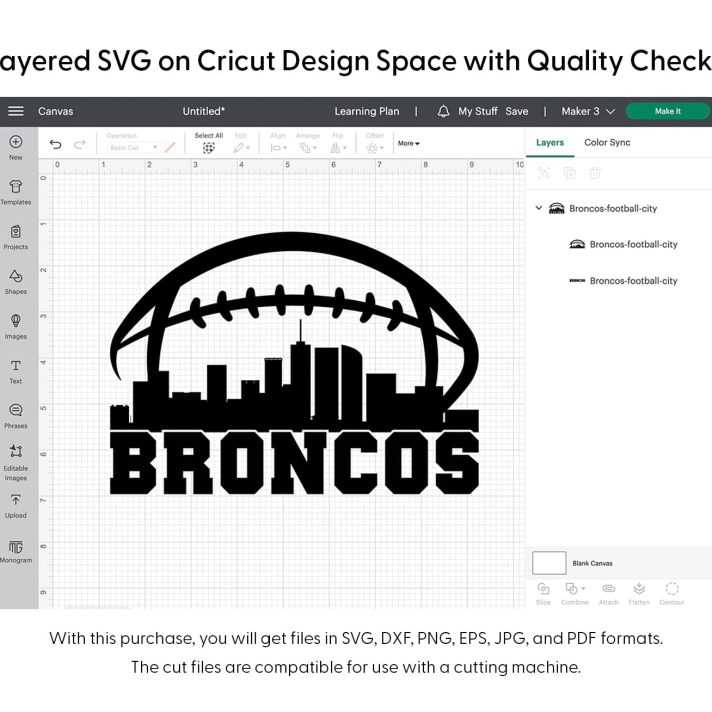Click the Slice tool

pos(543,594)
